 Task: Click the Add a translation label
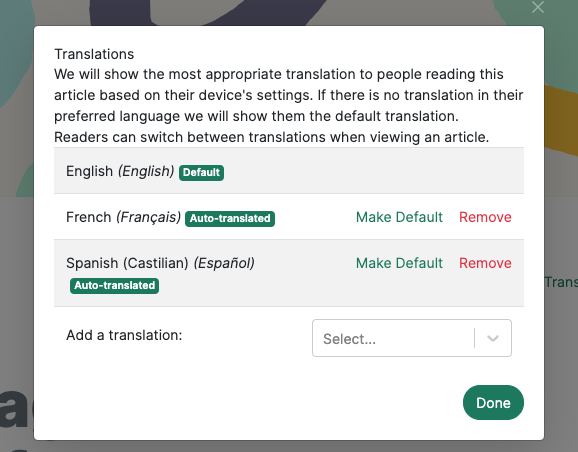(124, 335)
